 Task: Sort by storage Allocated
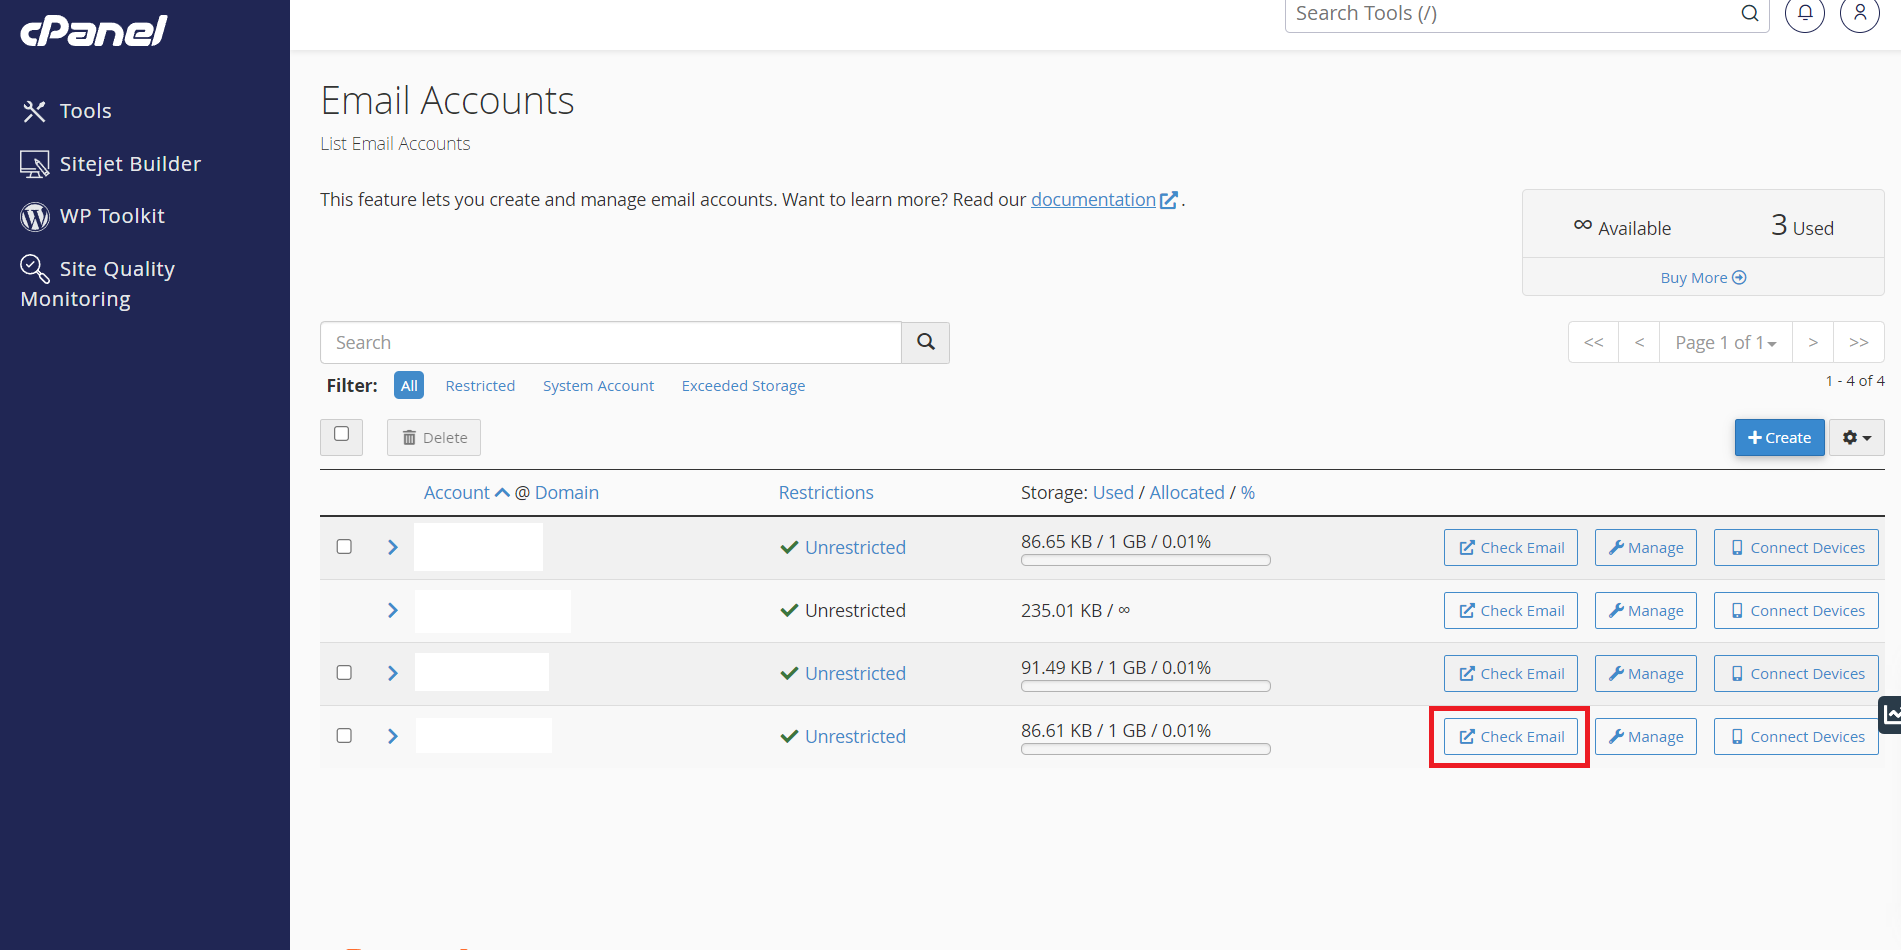1187,492
